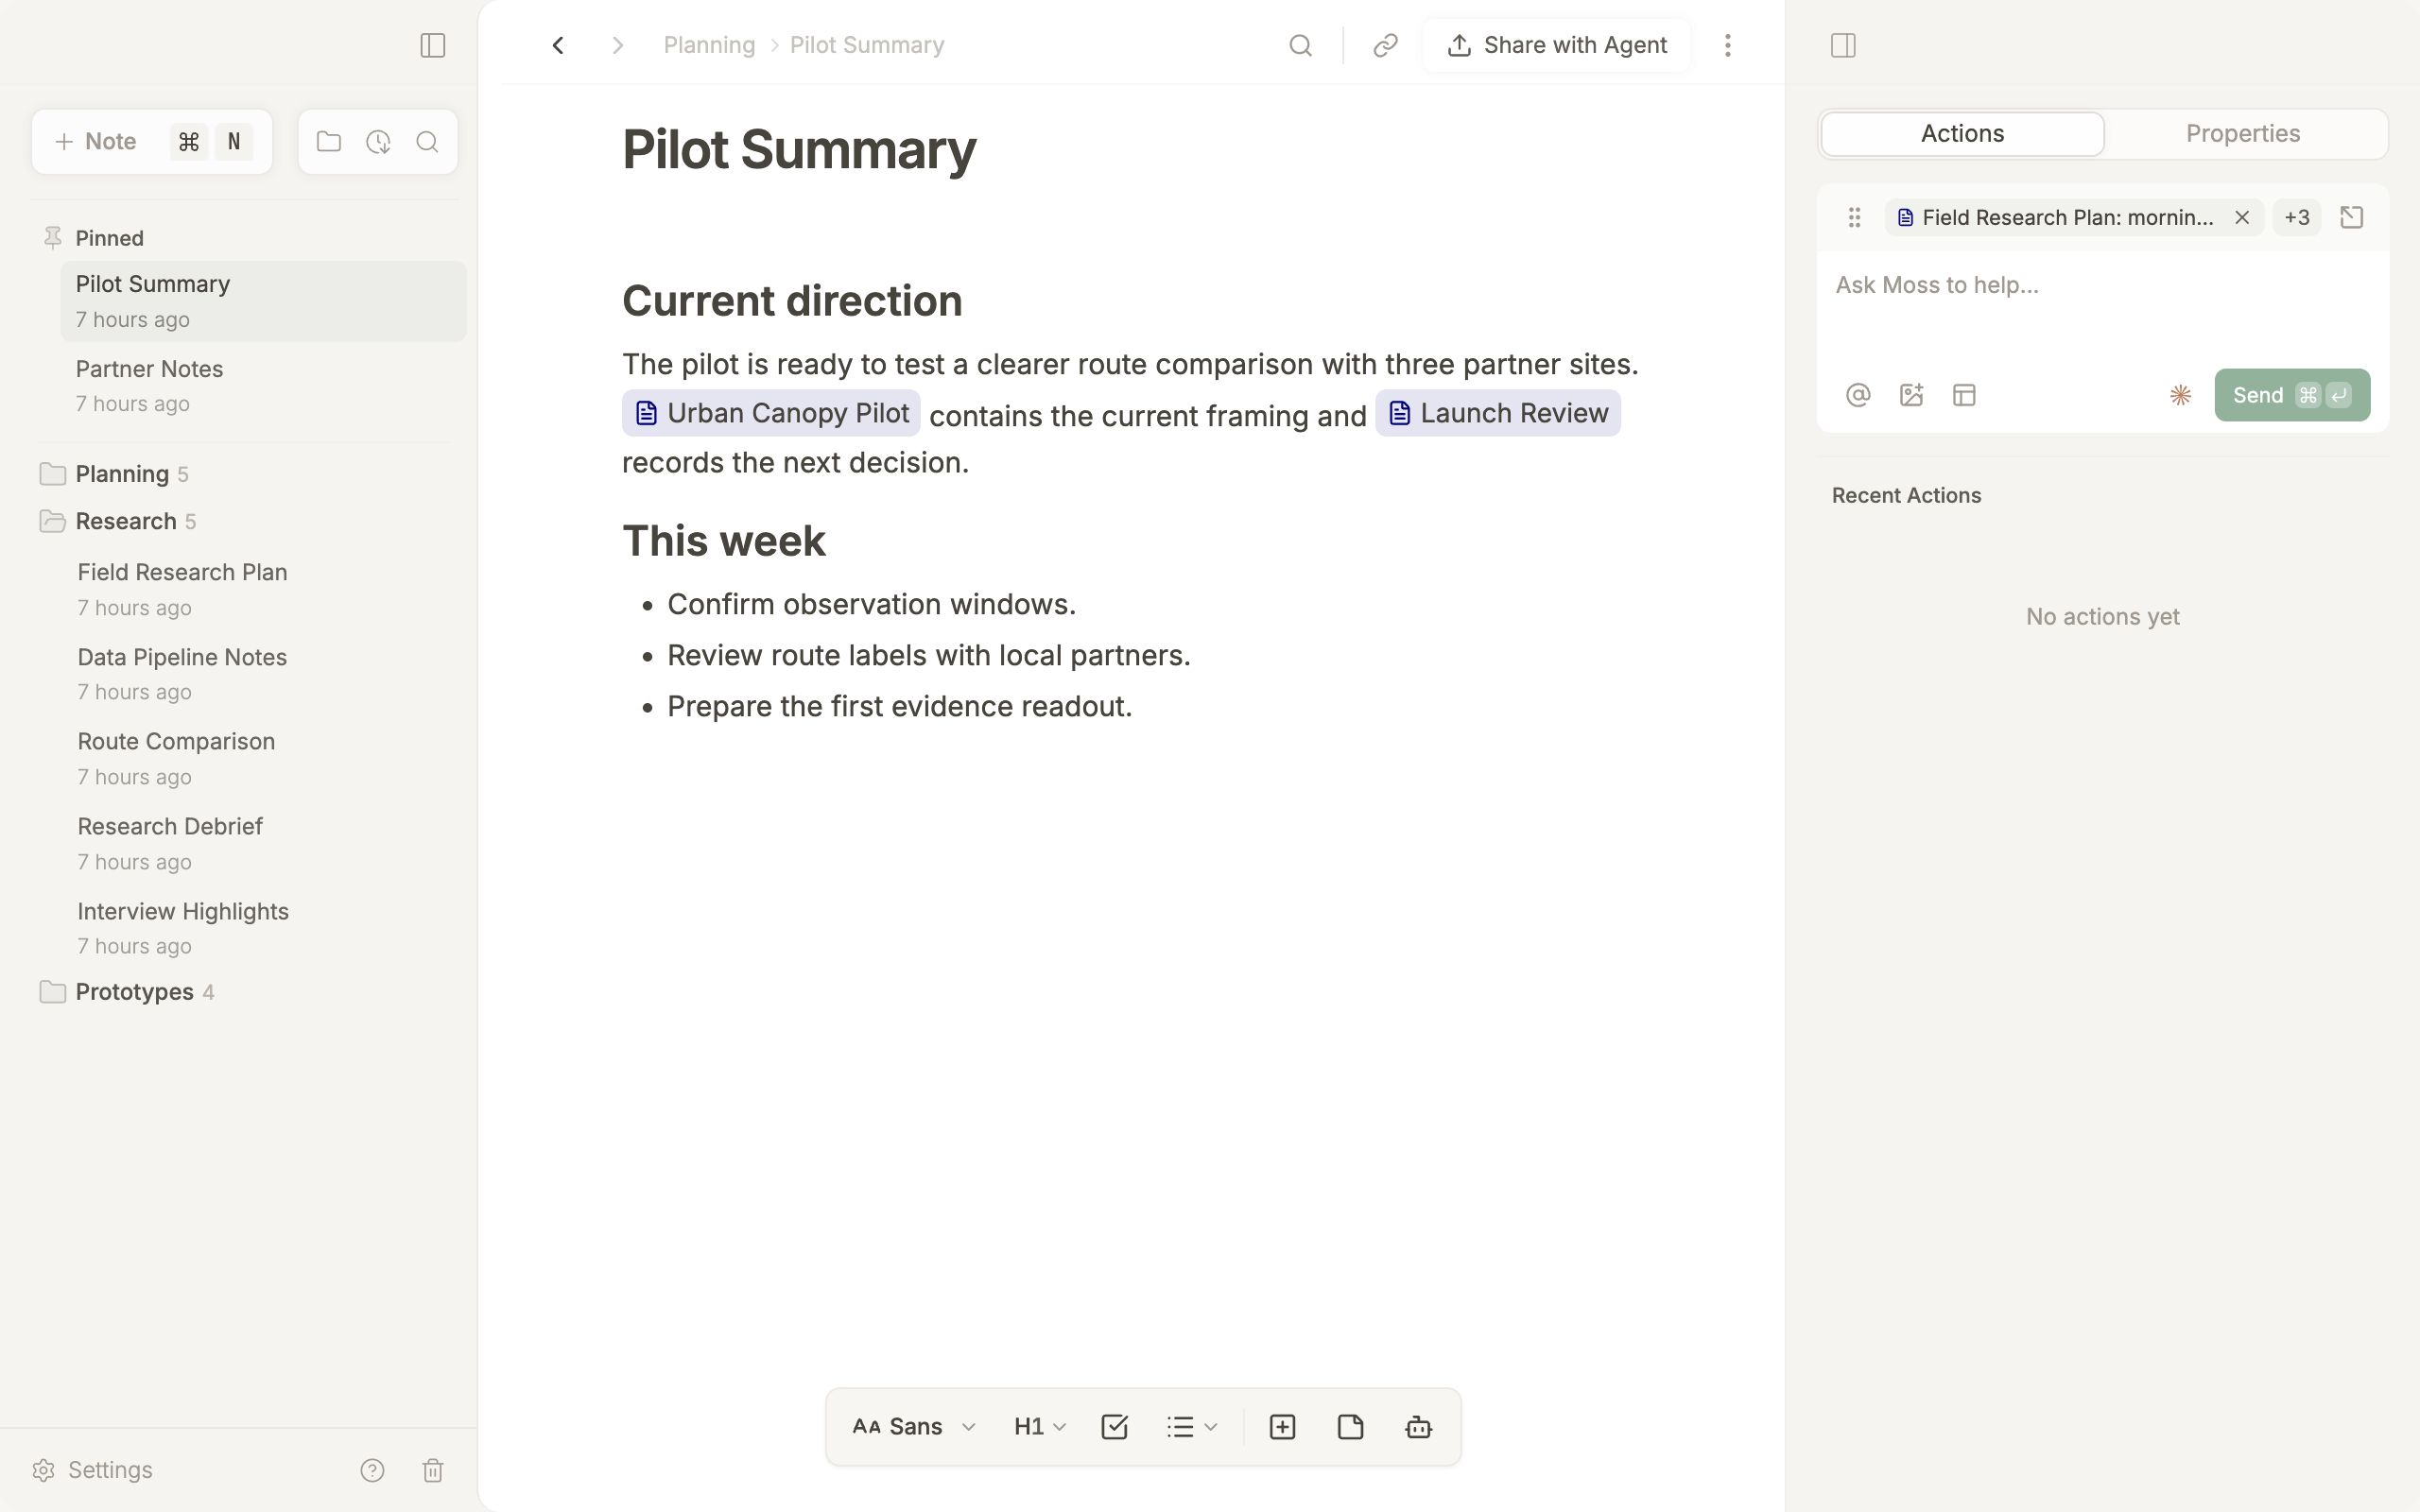The width and height of the screenshot is (2420, 1512).
Task: Toggle the left sidebar panel icon
Action: click(x=432, y=45)
